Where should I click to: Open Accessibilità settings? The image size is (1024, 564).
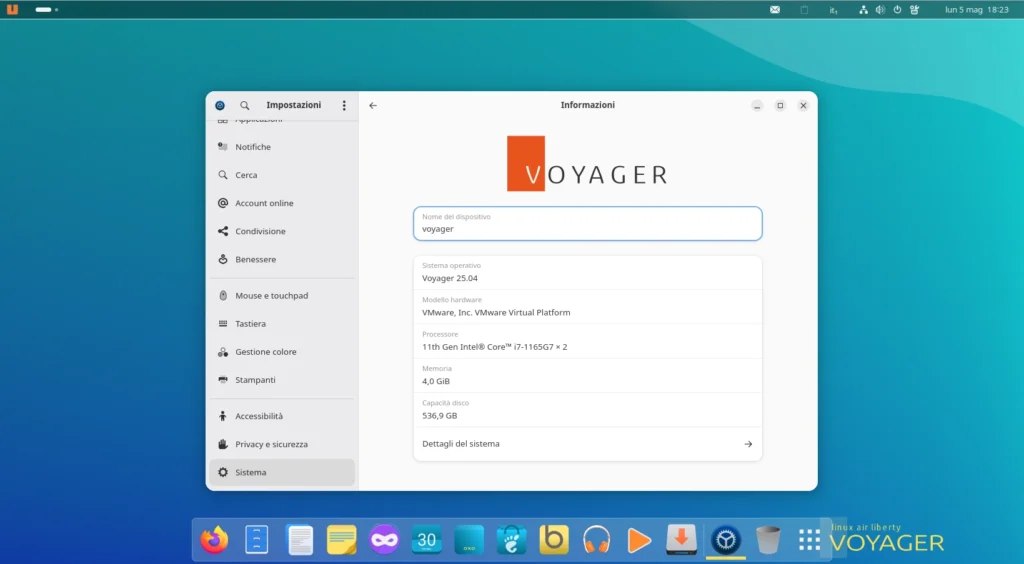click(x=282, y=416)
